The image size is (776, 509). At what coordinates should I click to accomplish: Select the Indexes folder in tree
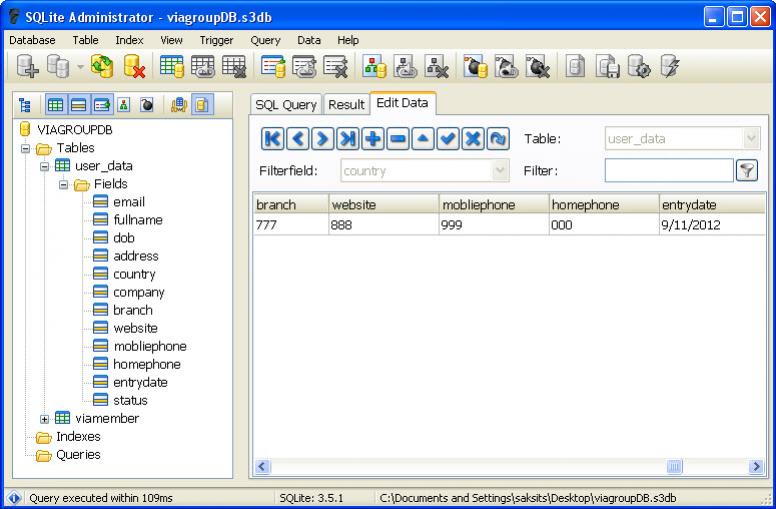click(77, 437)
